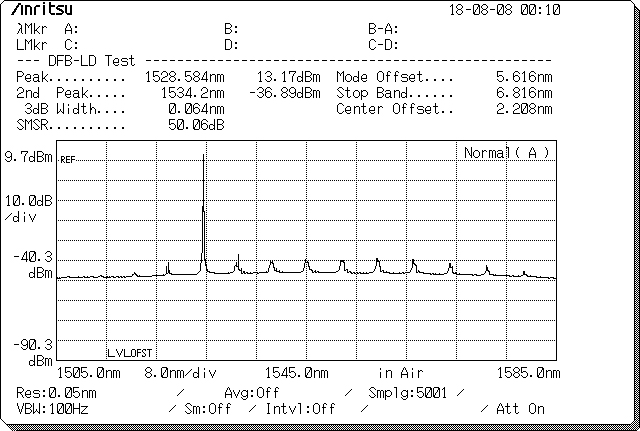Click the 8.0nm/div span value

(x=180, y=372)
